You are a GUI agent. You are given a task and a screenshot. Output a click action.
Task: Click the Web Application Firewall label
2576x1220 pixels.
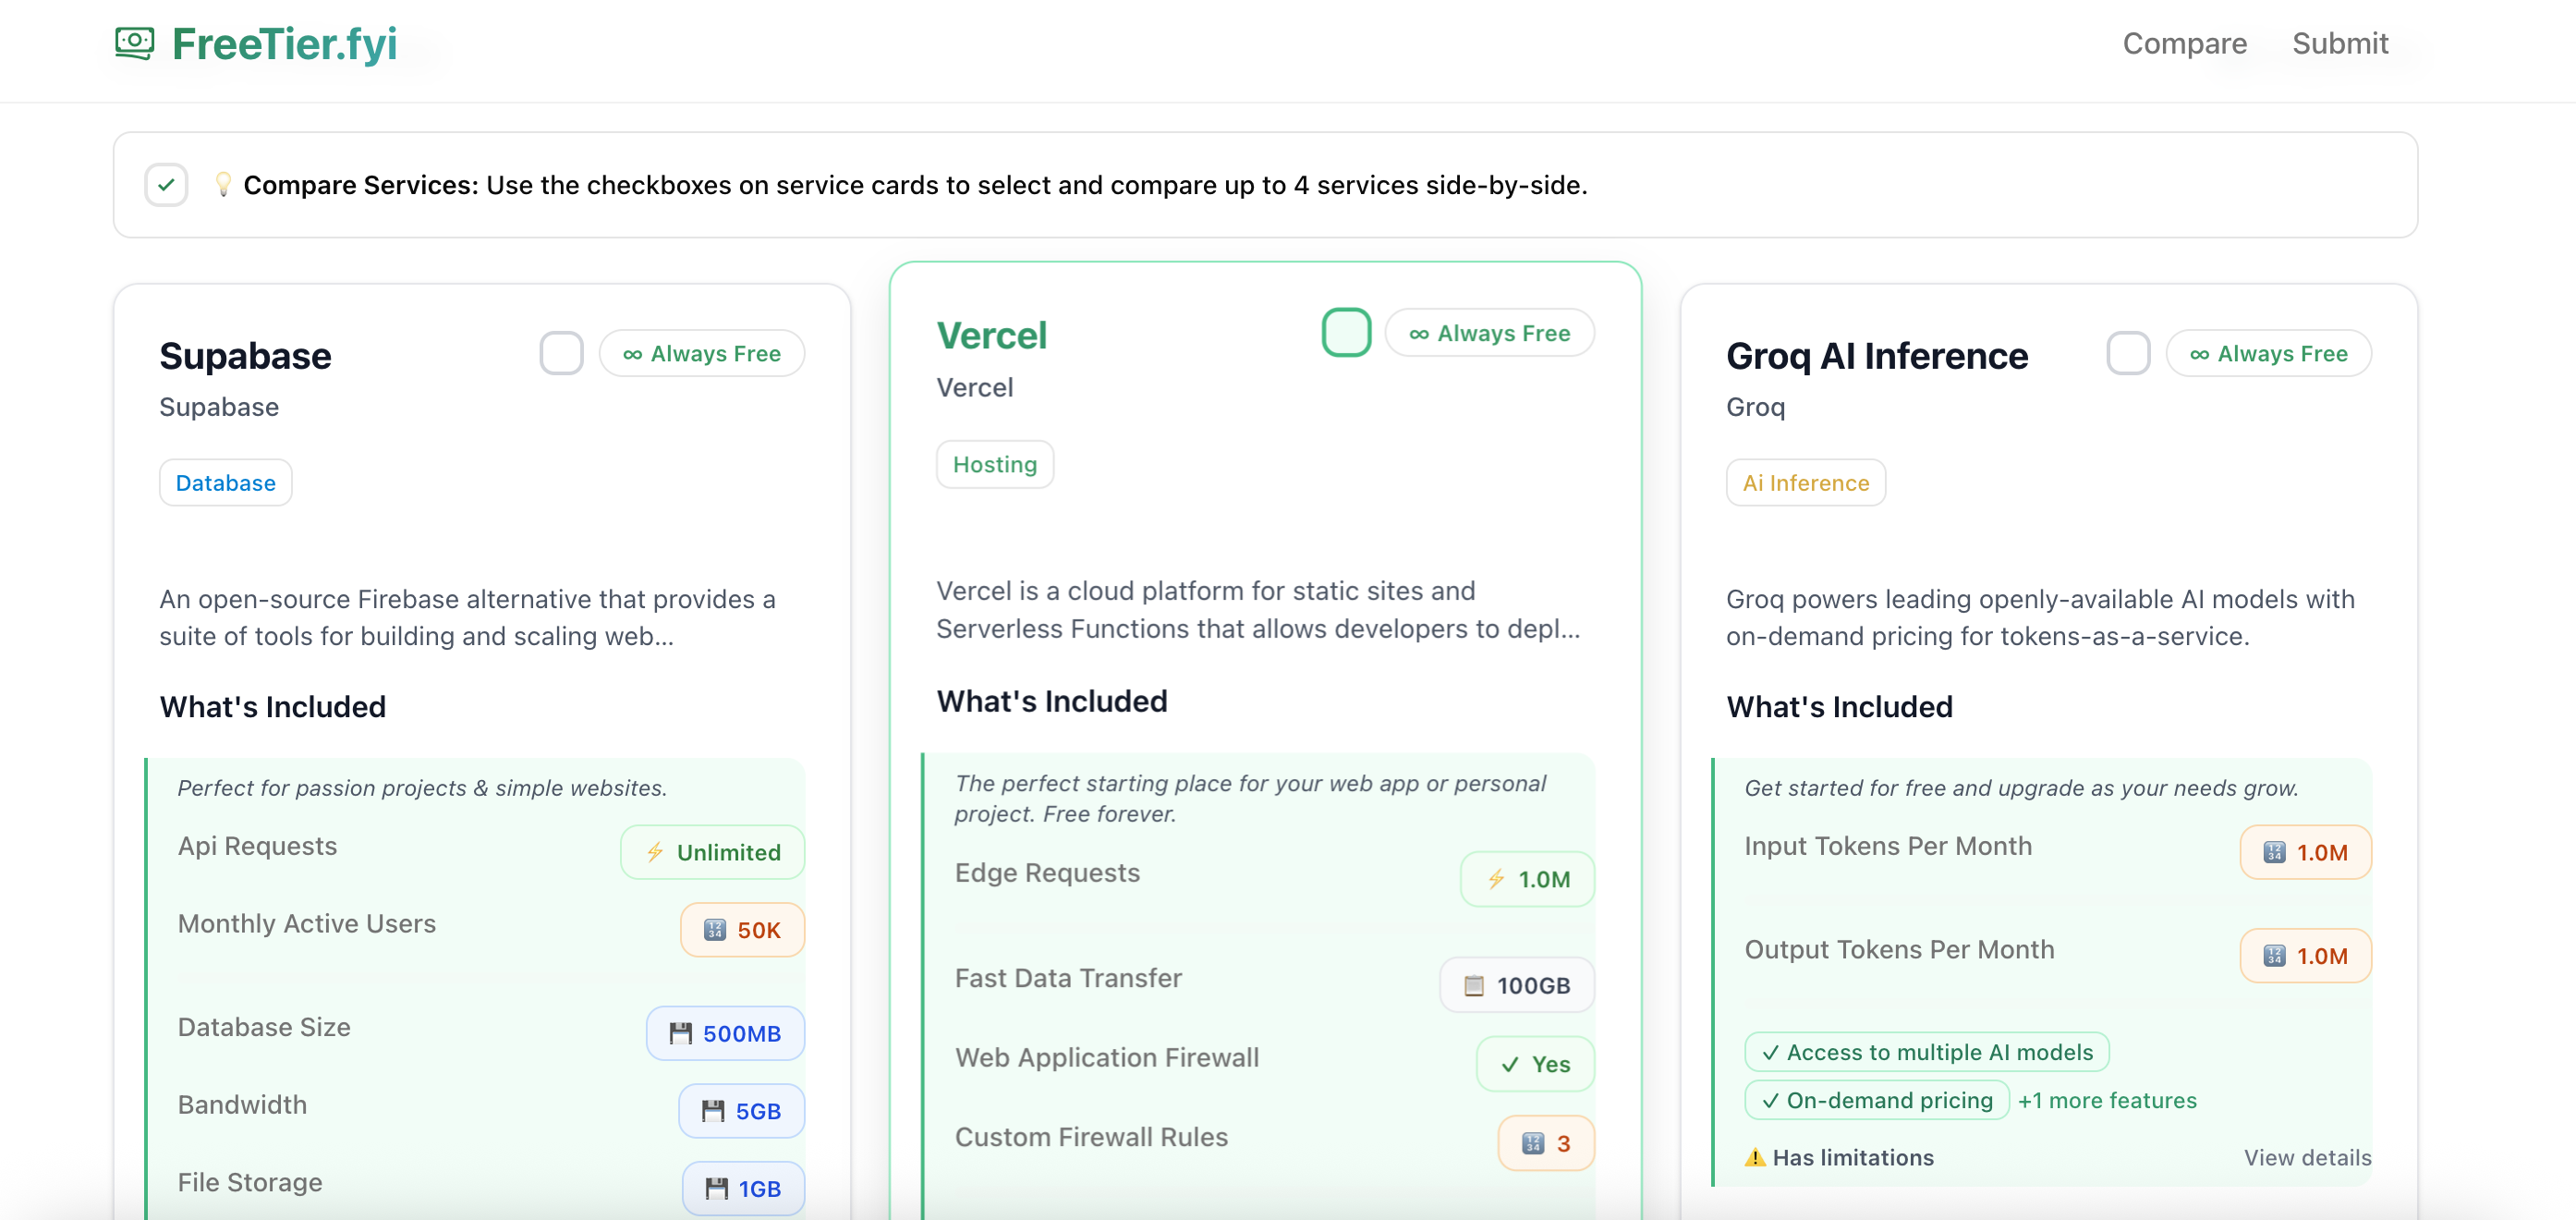pos(1107,1057)
